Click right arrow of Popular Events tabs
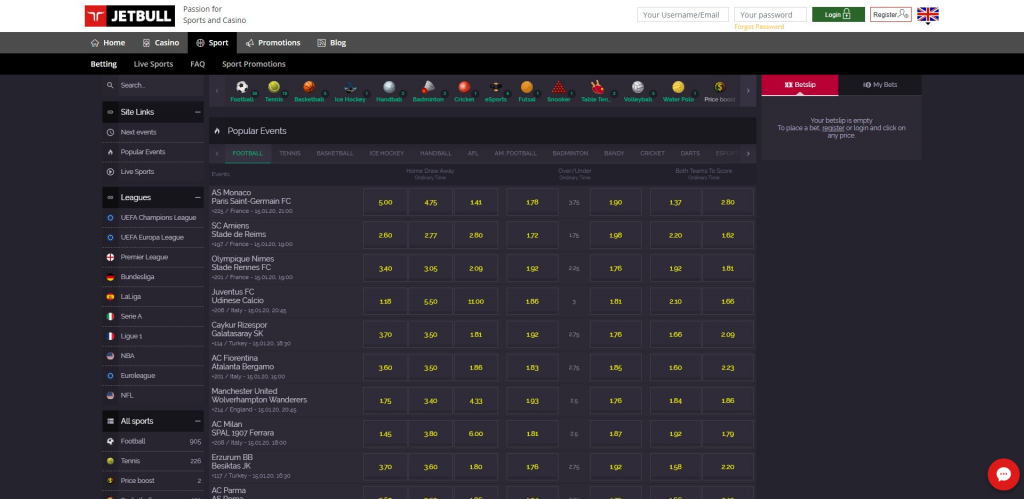 click(748, 153)
